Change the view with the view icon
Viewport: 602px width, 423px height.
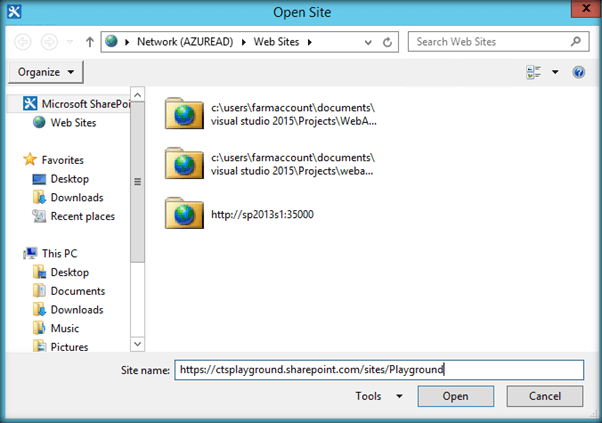pos(533,72)
